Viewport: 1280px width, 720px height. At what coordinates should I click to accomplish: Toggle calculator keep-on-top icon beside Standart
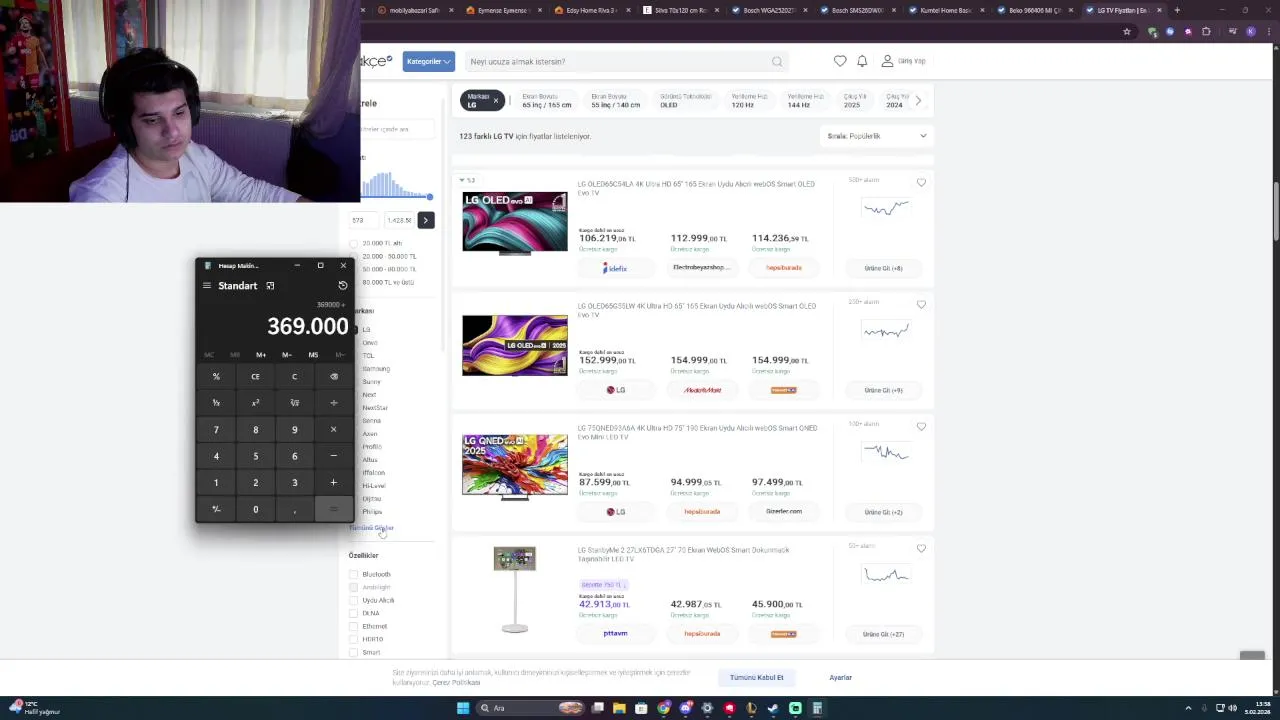[x=270, y=286]
